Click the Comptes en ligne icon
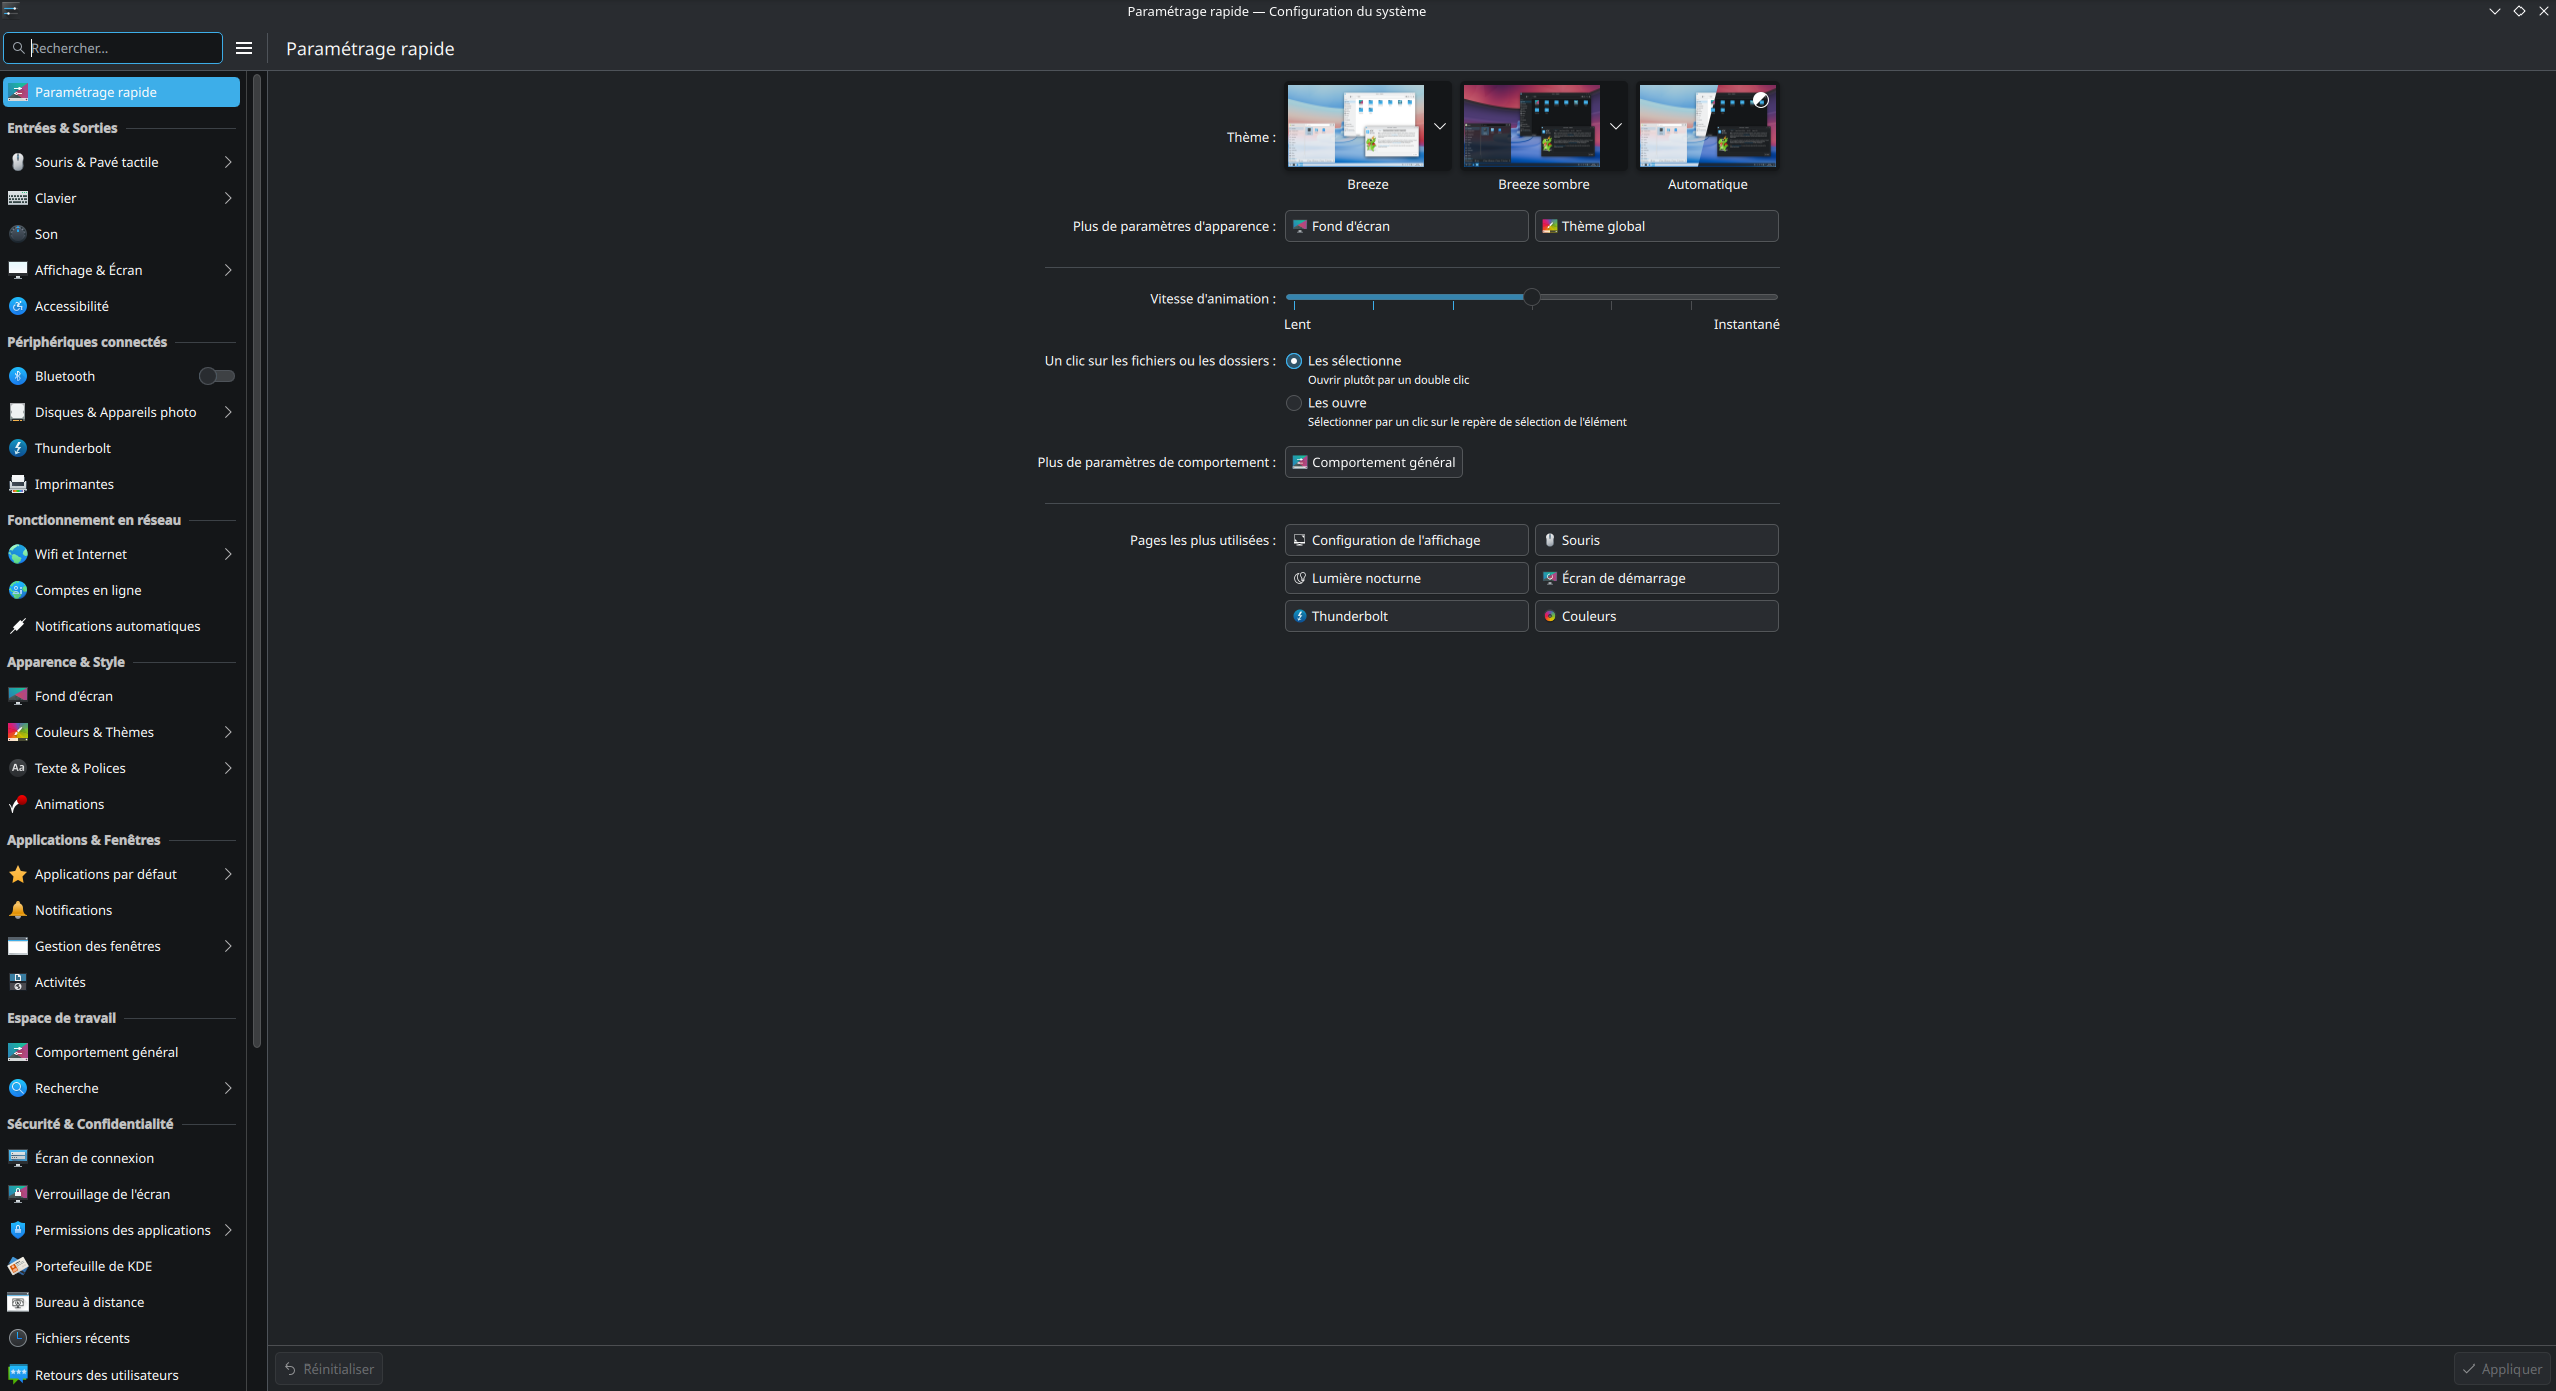The image size is (2556, 1391). pos(18,590)
